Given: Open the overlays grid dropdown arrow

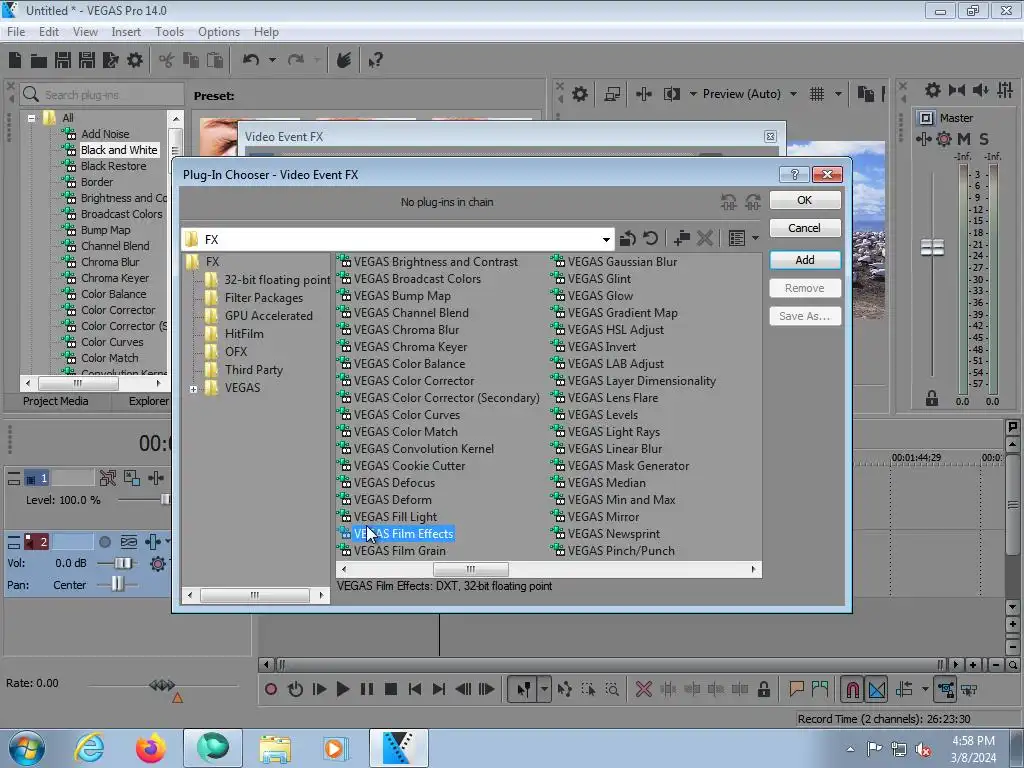Looking at the screenshot, I should (x=839, y=94).
